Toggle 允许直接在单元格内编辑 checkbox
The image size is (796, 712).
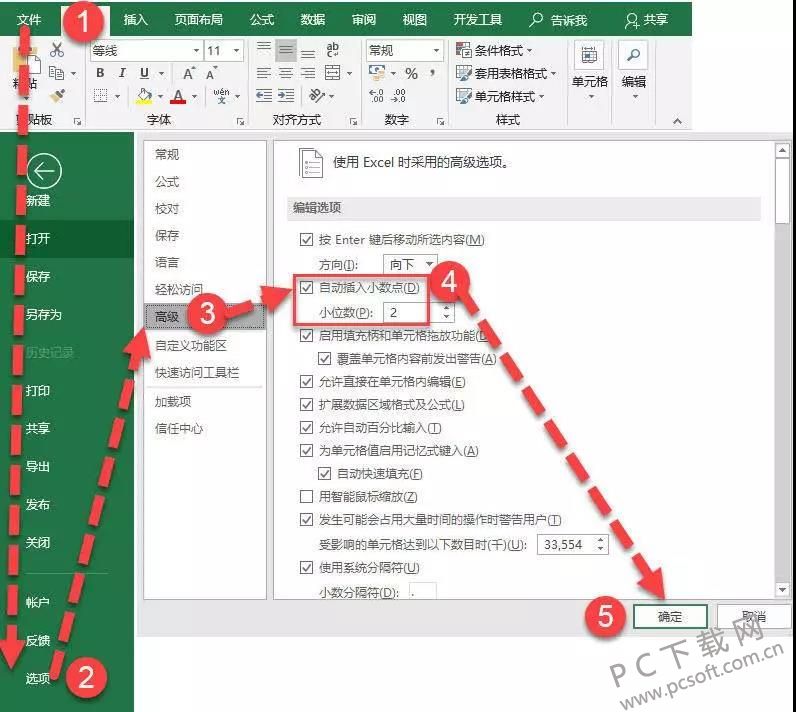coord(306,381)
